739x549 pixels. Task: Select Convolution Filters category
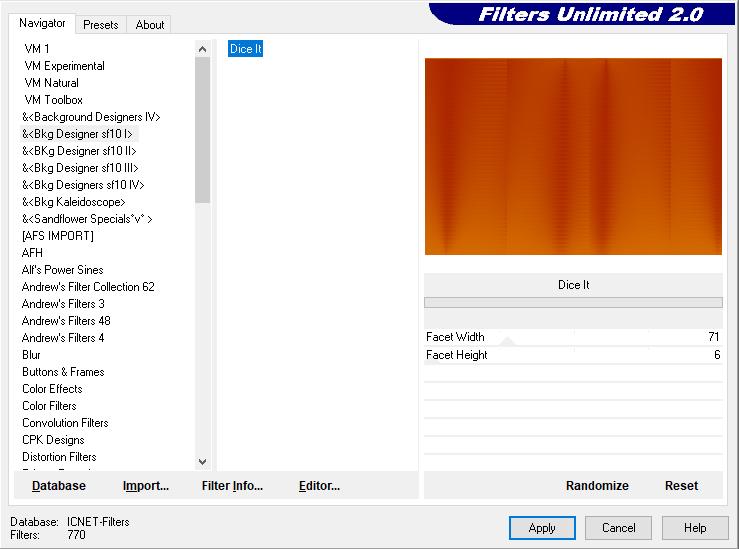coord(65,422)
